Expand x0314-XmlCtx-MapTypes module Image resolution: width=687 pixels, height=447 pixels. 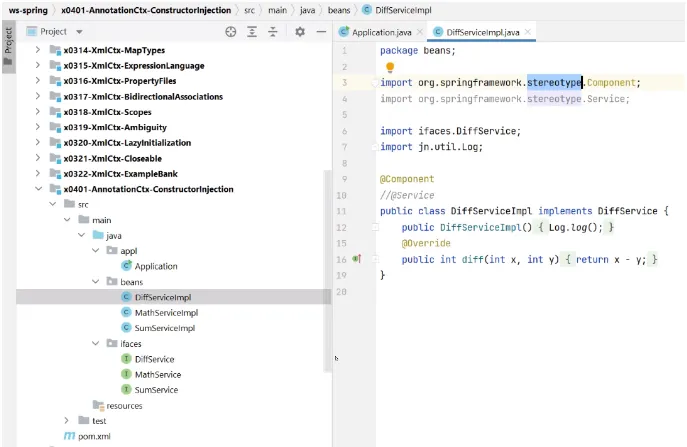[x=38, y=50]
